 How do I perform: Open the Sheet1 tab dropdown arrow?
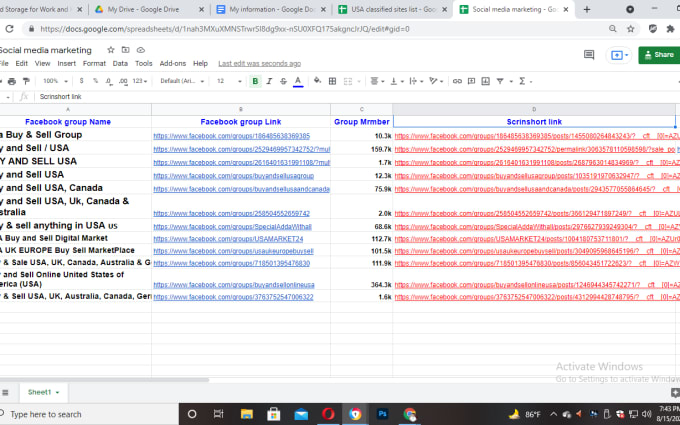[58, 392]
